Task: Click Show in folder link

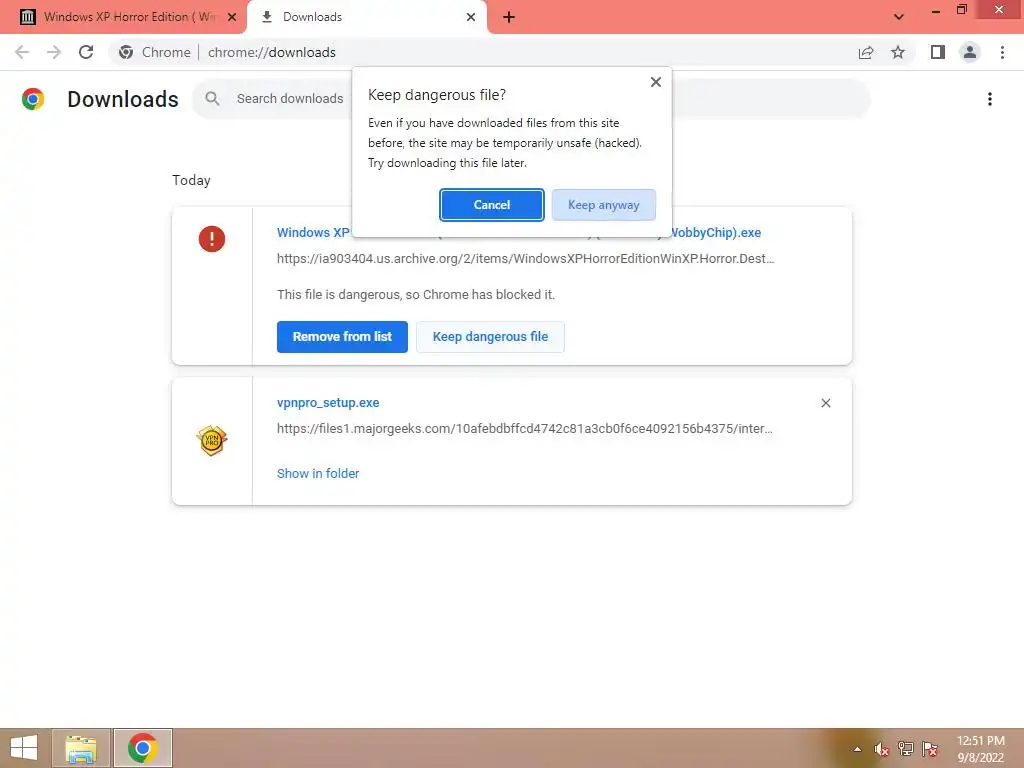Action: tap(318, 473)
